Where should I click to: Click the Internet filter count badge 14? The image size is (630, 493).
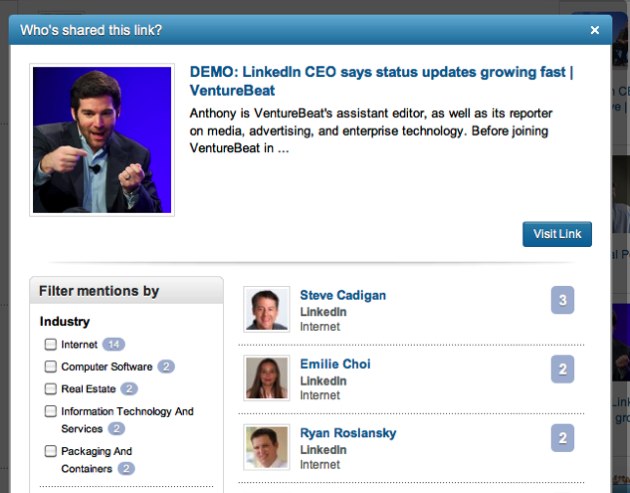(x=114, y=345)
